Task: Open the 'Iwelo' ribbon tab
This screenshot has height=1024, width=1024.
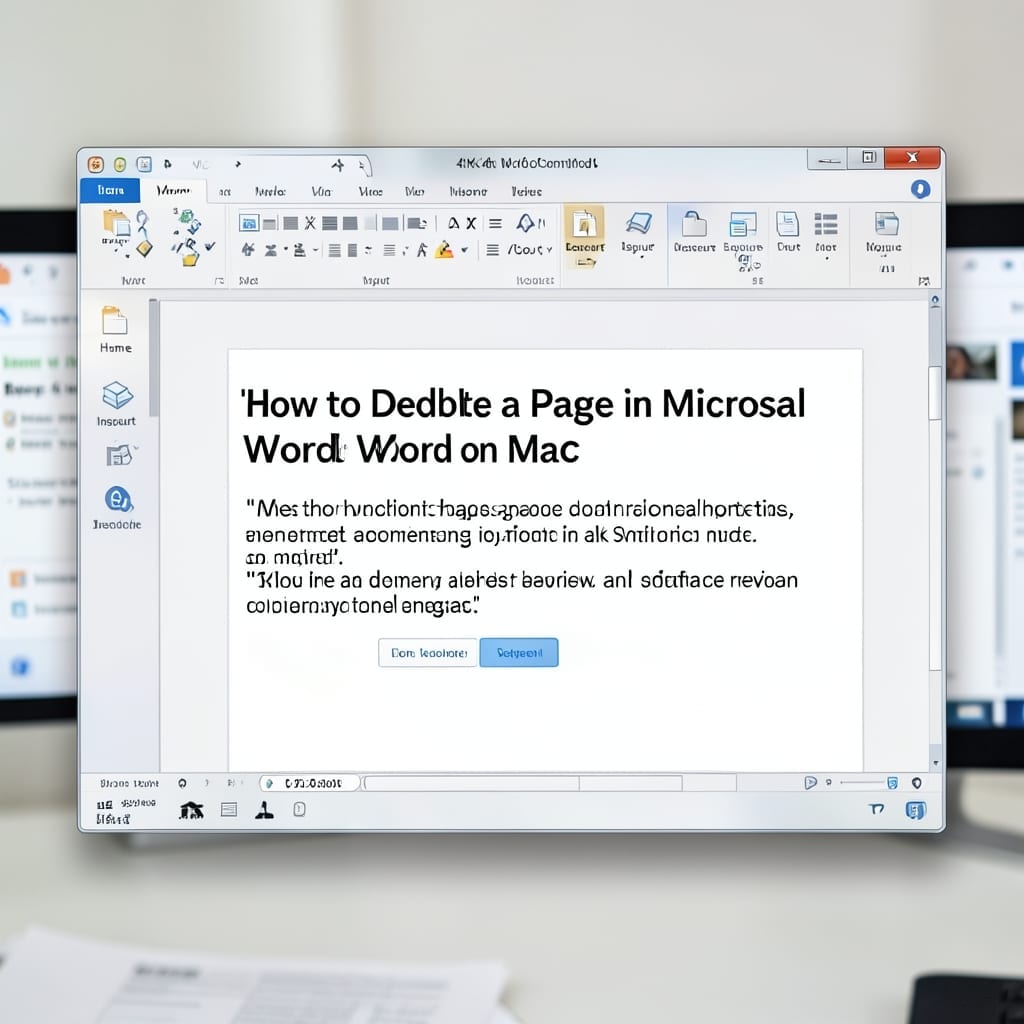Action: pos(270,191)
